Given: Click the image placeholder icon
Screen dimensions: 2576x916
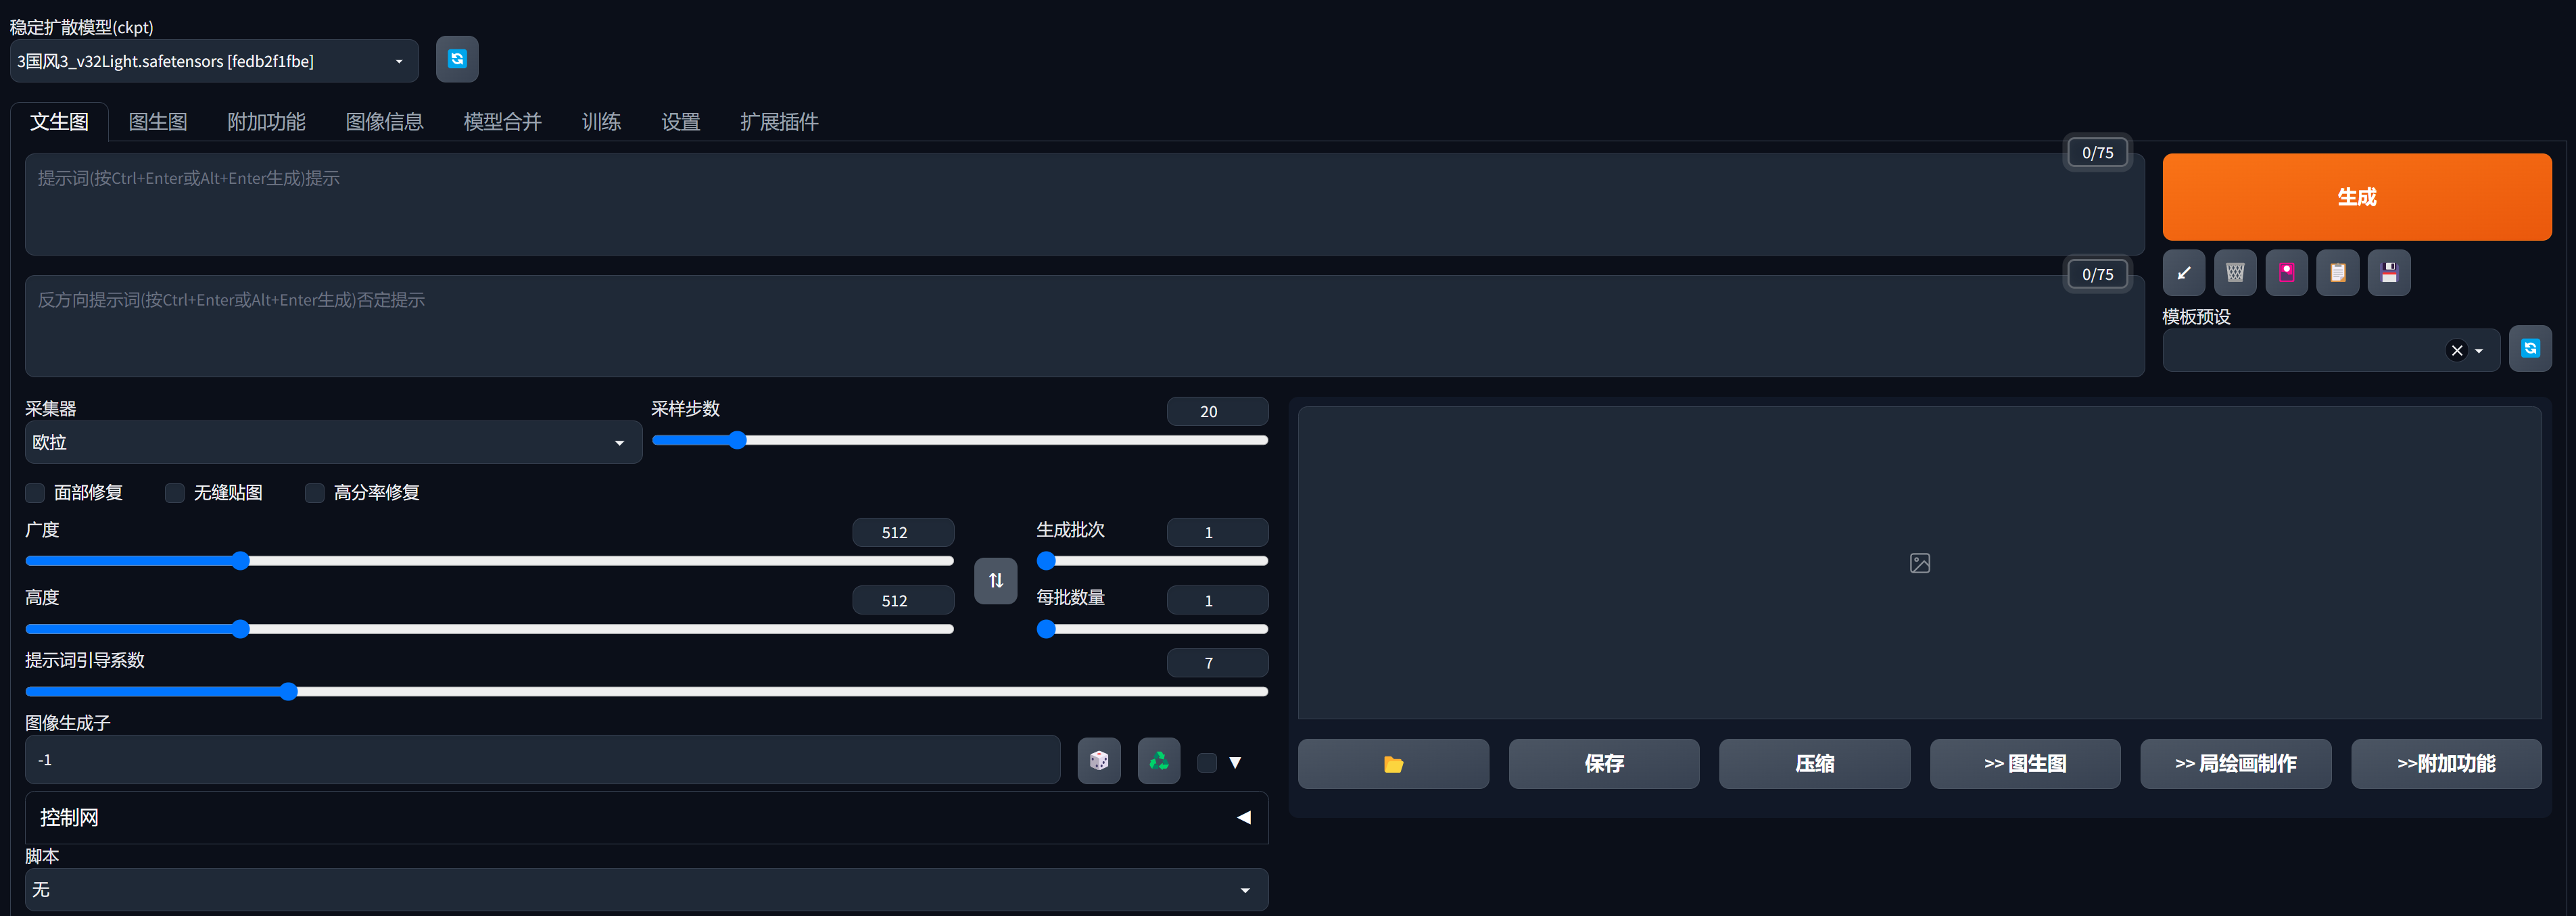Looking at the screenshot, I should coord(1920,563).
